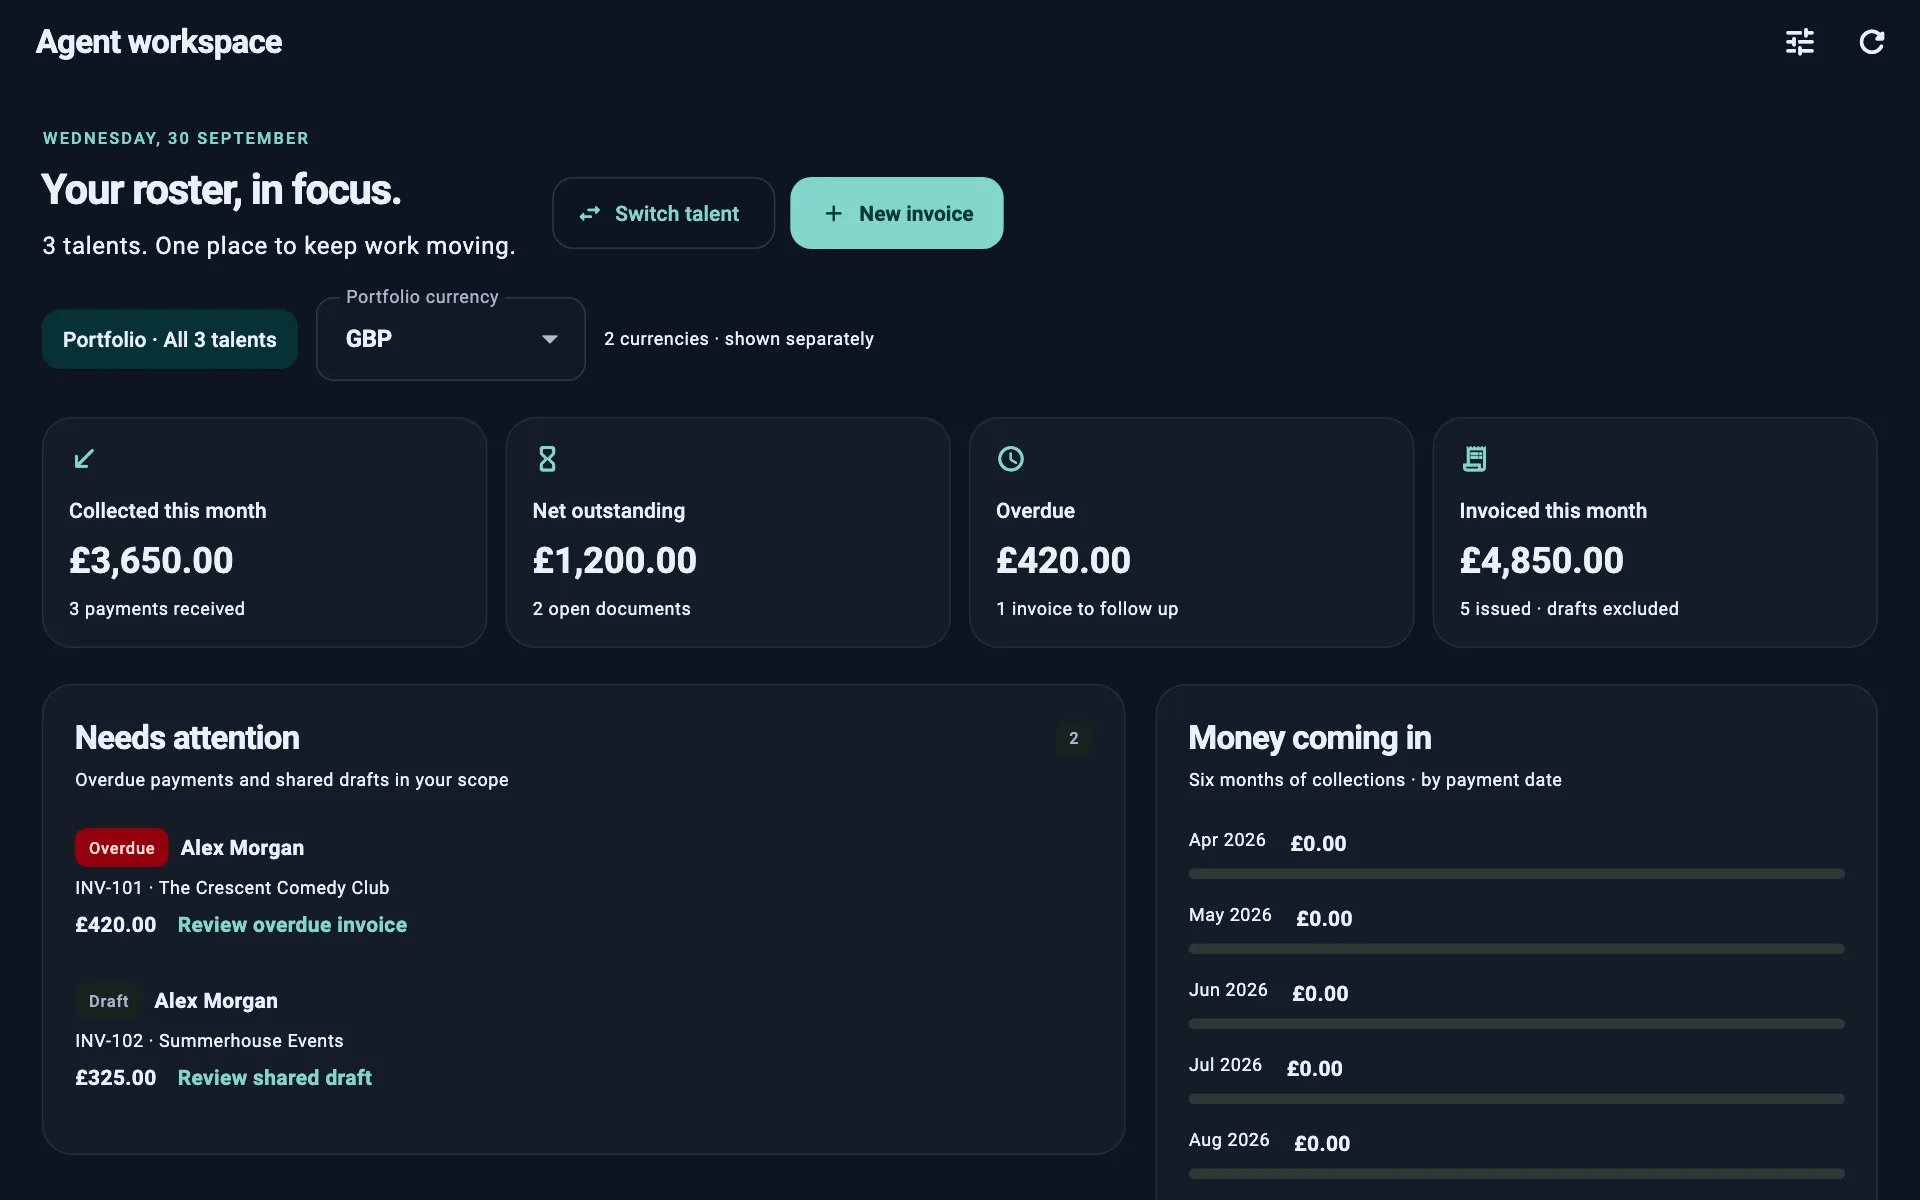Click the Jul 2026 collections bar
The height and width of the screenshot is (1200, 1920).
1516,1099
